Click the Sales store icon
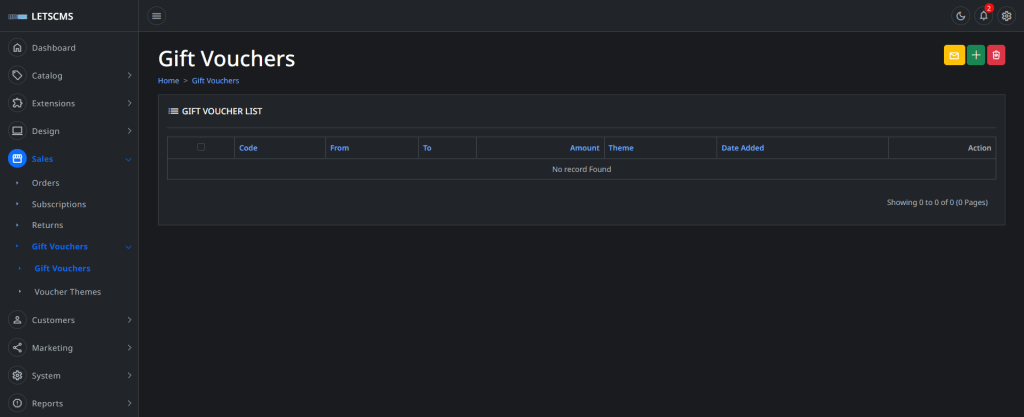Screen dimensions: 1024x417 17,159
